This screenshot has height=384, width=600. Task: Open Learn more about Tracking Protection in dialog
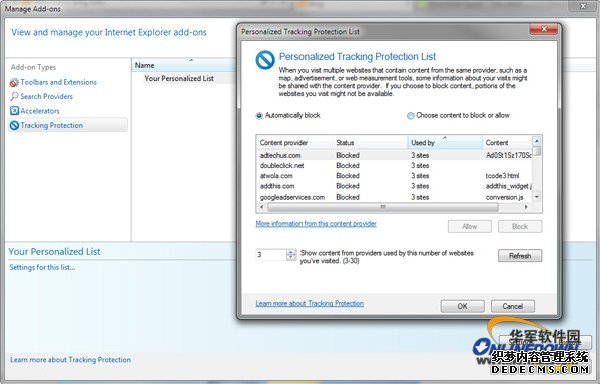pyautogui.click(x=310, y=303)
